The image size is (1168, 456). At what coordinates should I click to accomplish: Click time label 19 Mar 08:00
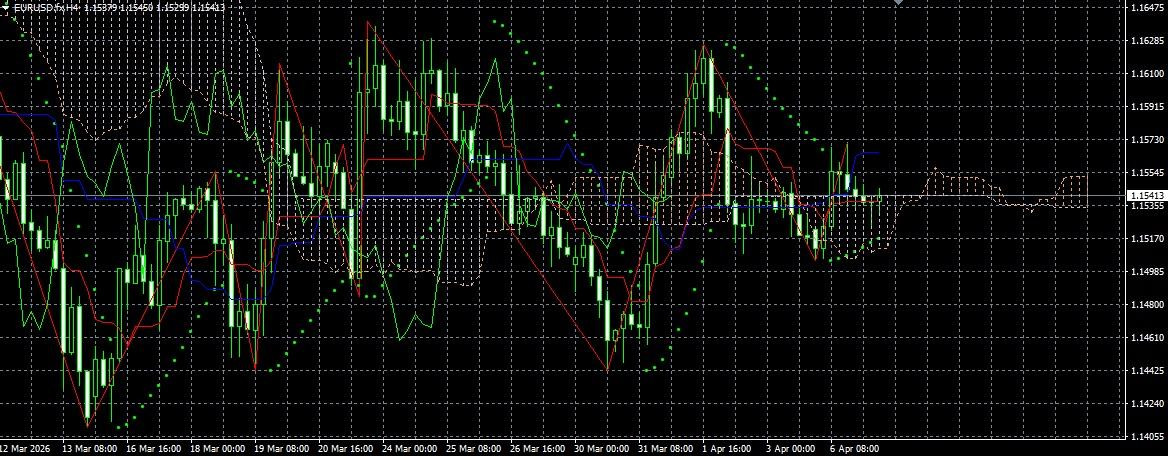click(282, 449)
